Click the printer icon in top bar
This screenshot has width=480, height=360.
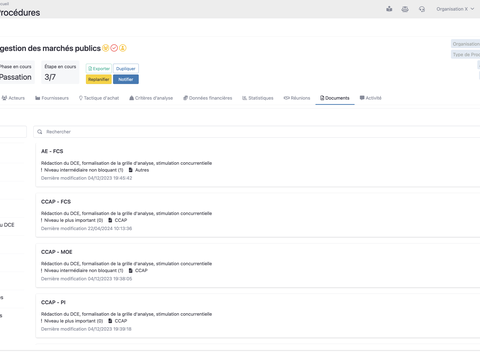405,9
